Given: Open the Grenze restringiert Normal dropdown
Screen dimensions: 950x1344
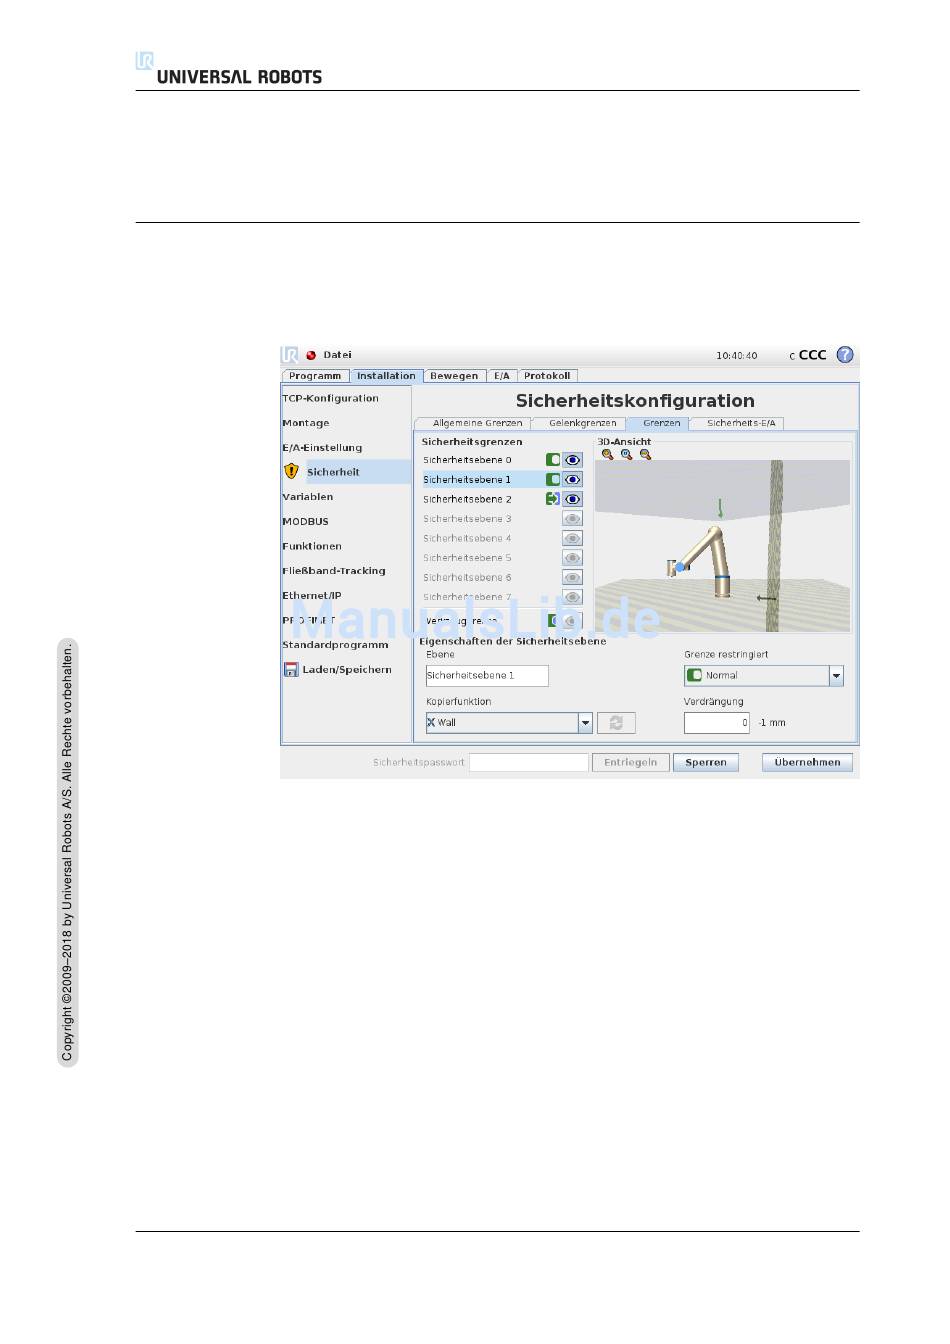Looking at the screenshot, I should click(764, 676).
